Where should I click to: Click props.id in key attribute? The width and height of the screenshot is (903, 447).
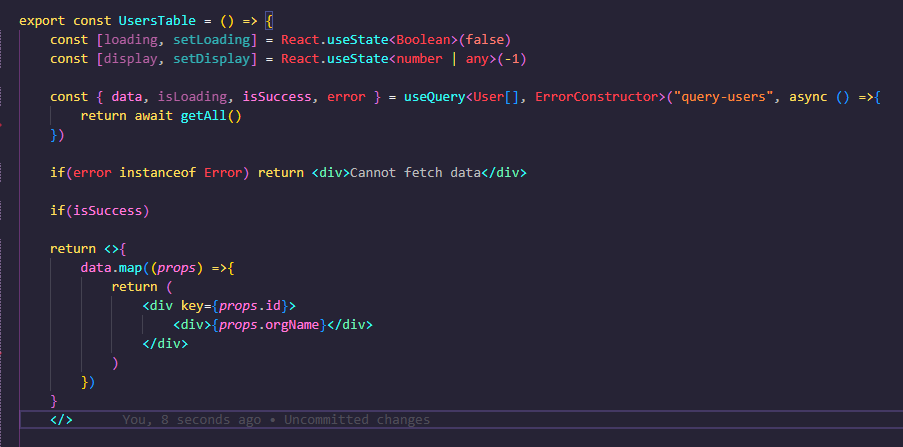249,306
